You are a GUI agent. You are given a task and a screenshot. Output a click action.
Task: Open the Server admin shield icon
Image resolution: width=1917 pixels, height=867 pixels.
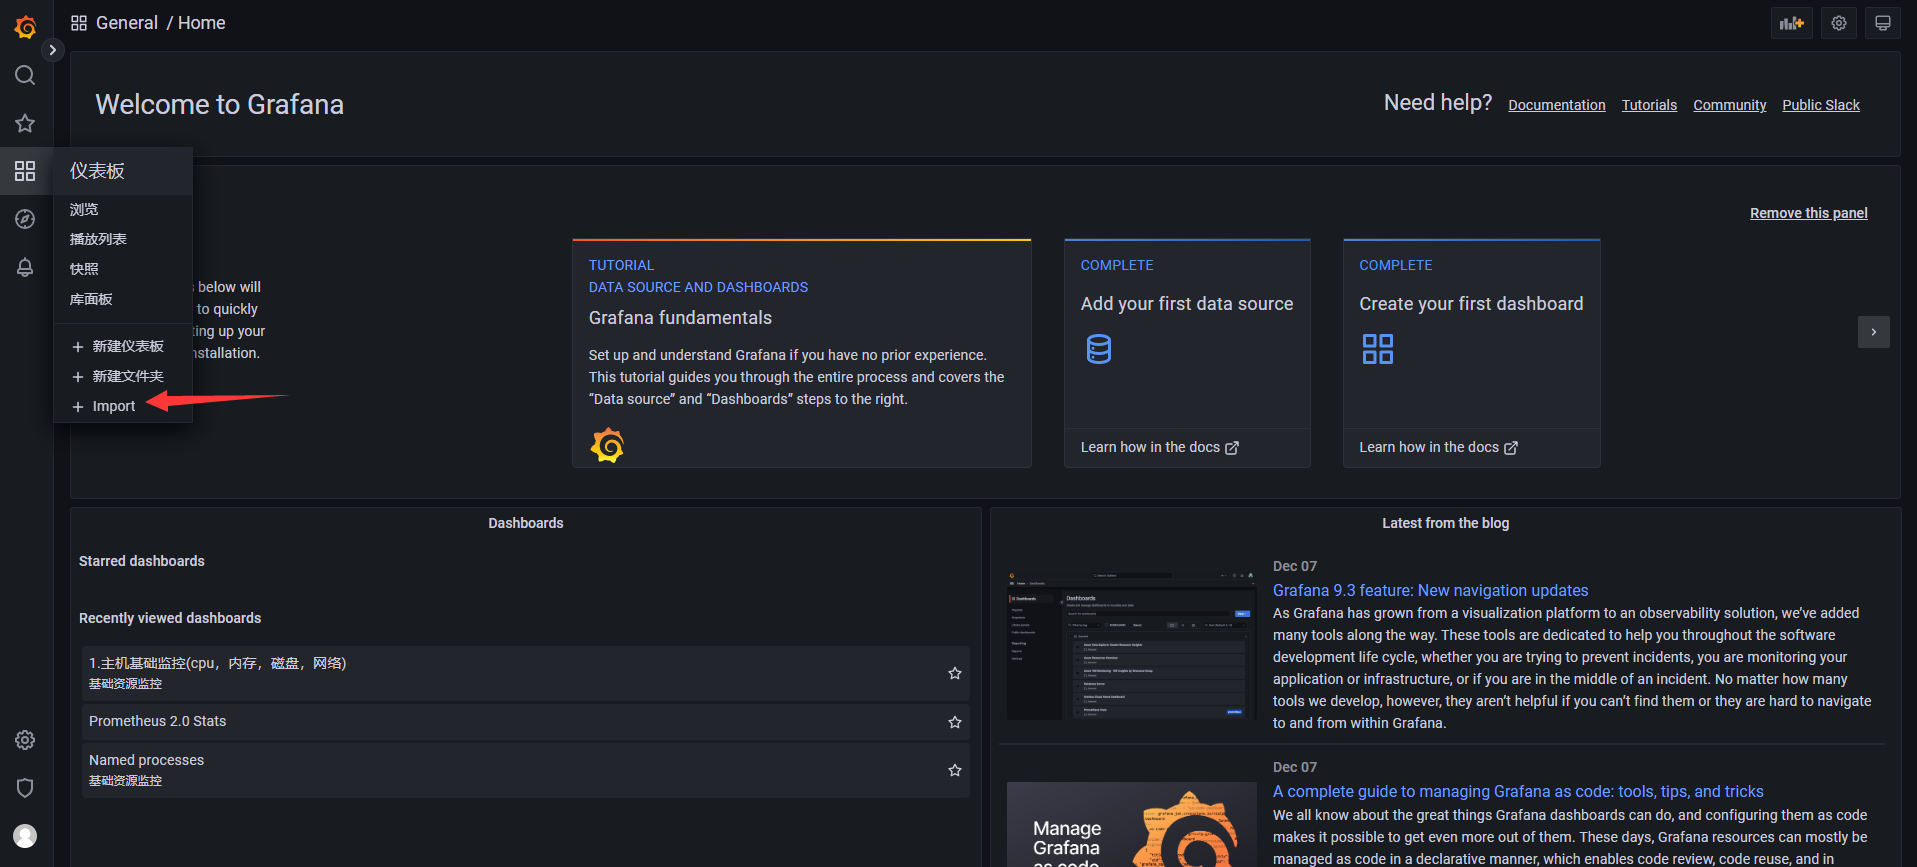pos(25,788)
